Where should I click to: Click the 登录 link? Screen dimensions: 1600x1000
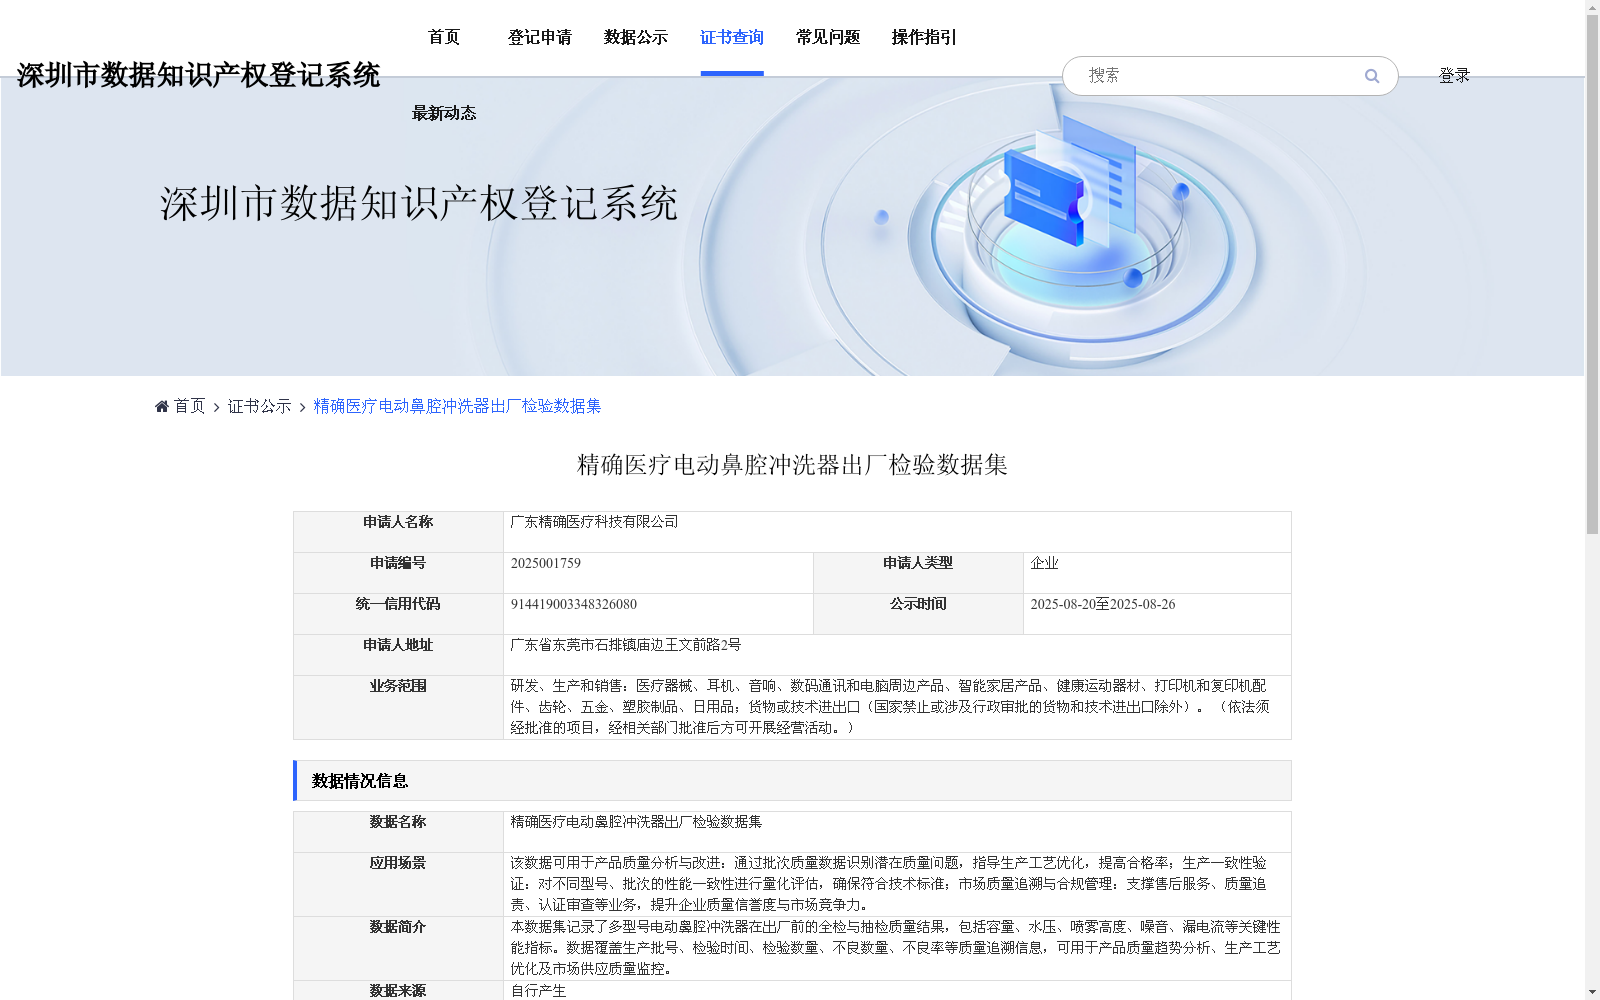1454,76
